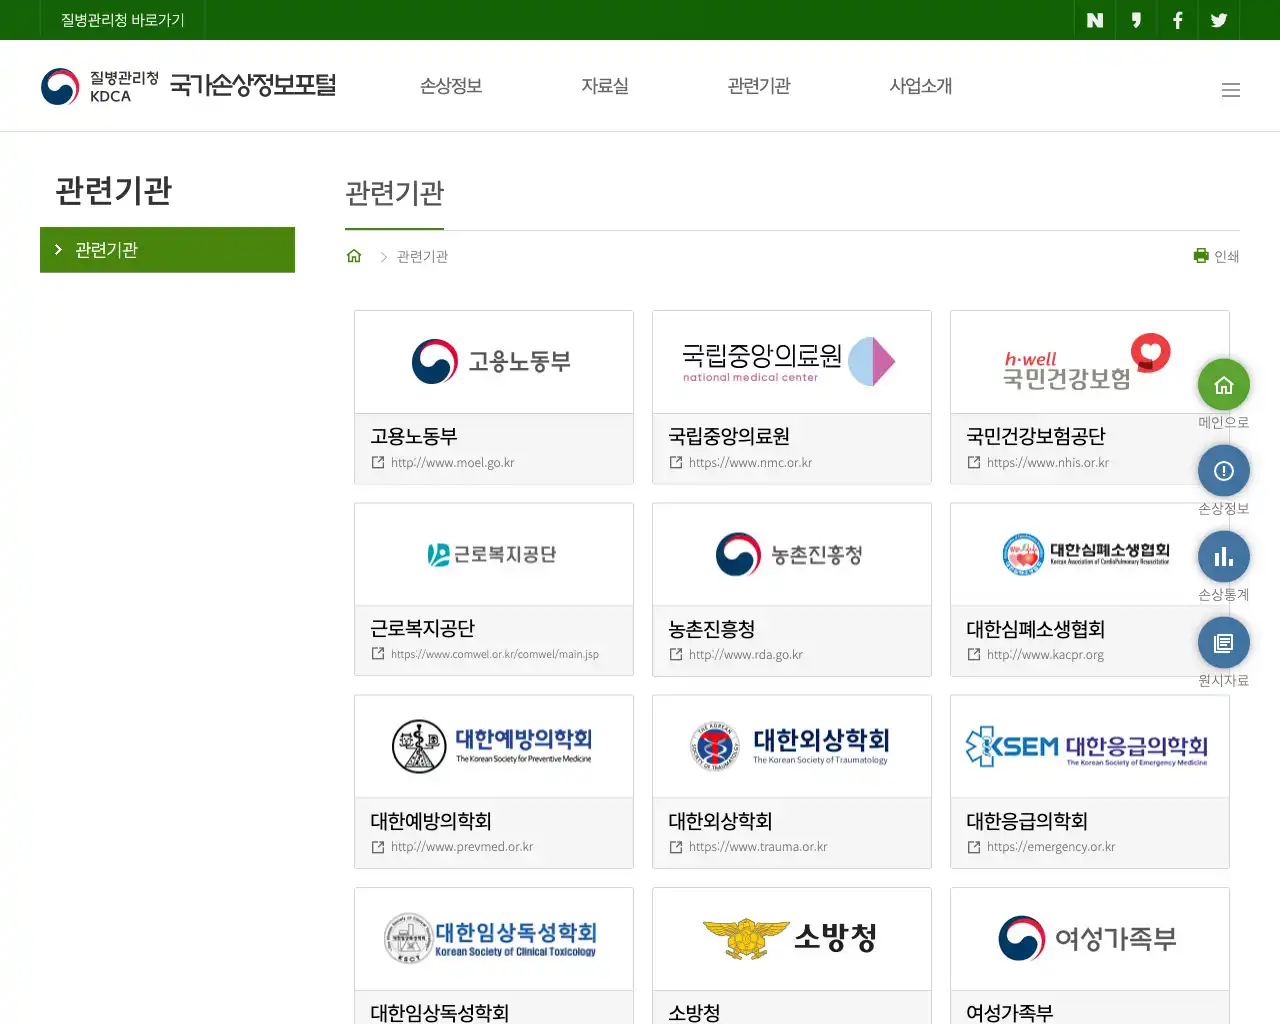Click the 여성가족부 logo image
Image resolution: width=1280 pixels, height=1024 pixels.
pos(1087,938)
